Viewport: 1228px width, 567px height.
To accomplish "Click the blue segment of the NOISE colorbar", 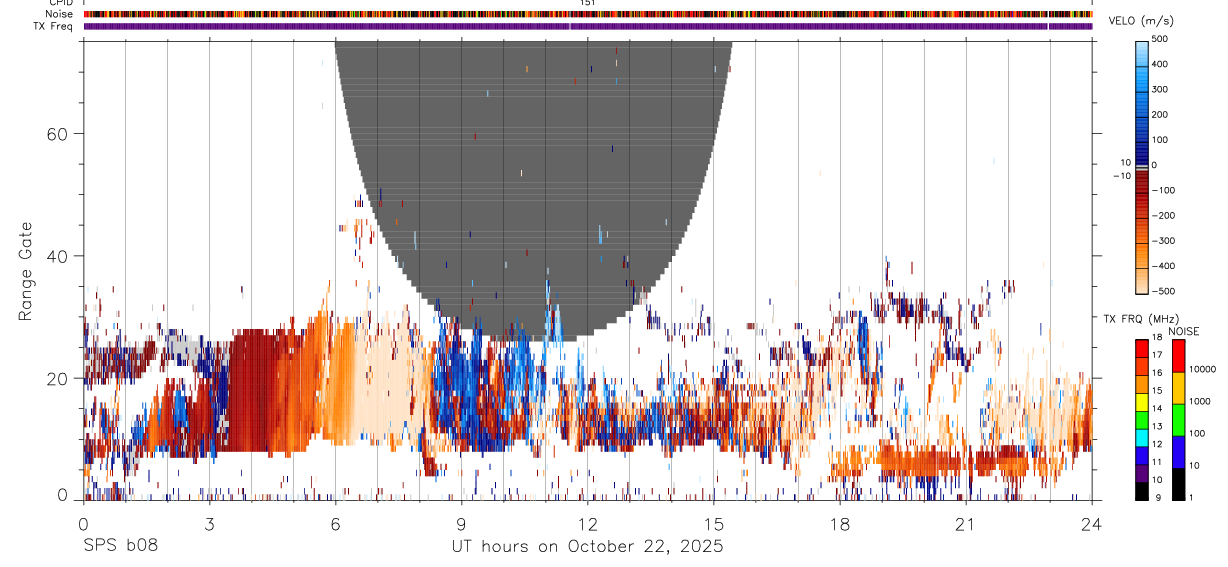I will pyautogui.click(x=1178, y=451).
